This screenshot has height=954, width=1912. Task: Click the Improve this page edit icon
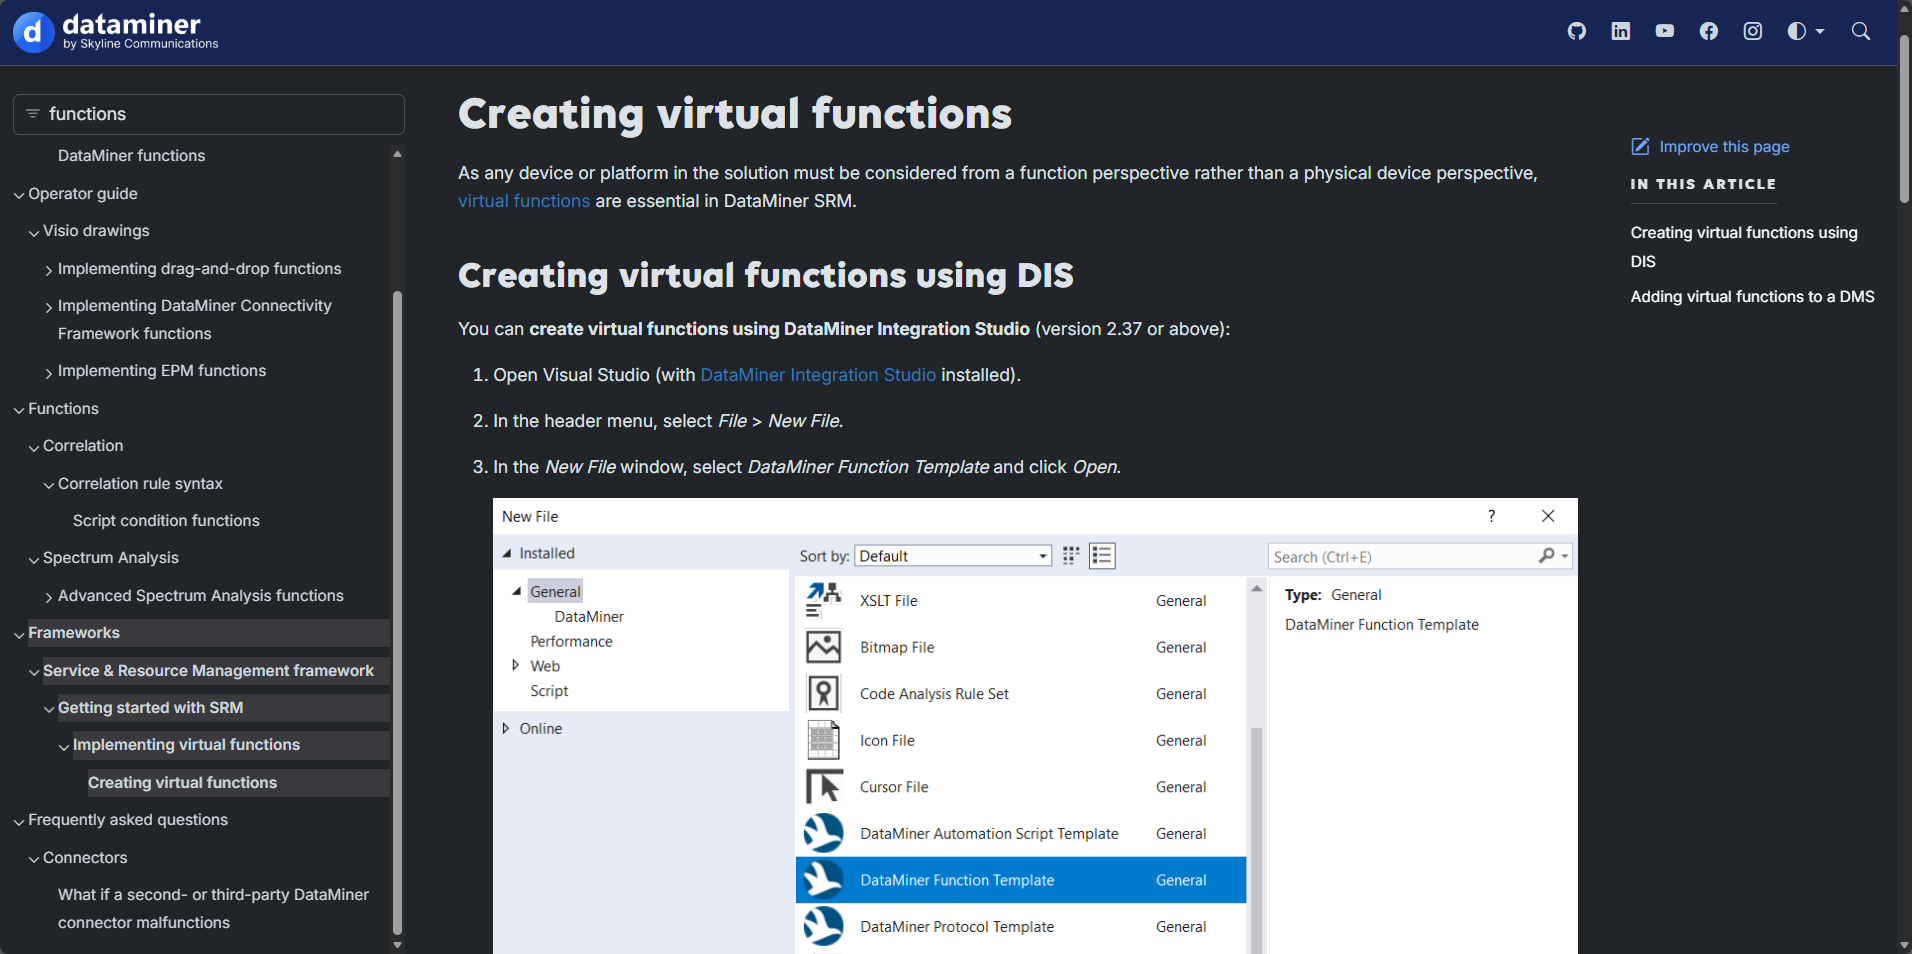1640,147
